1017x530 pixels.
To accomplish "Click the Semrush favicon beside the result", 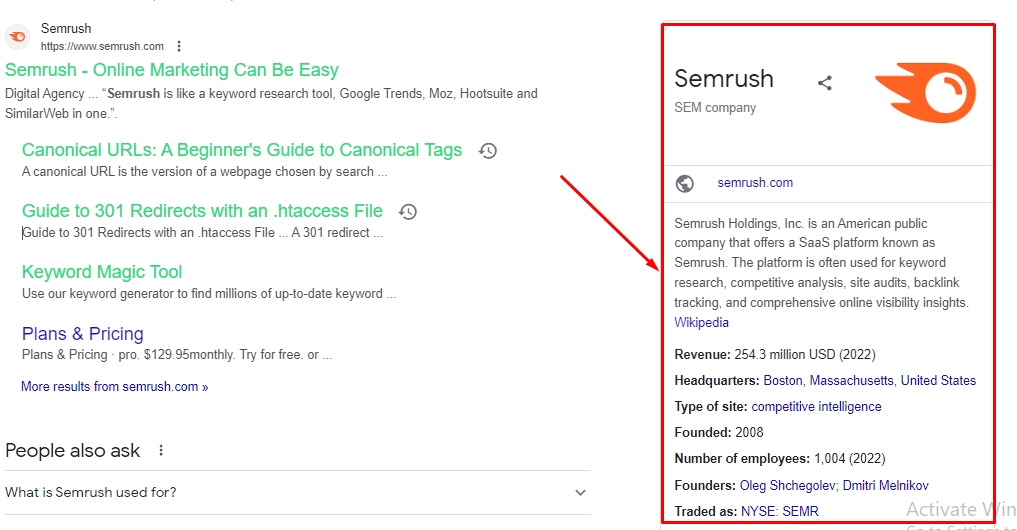I will [x=18, y=37].
